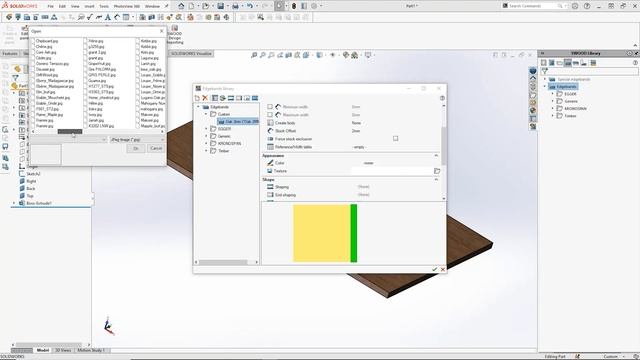Screen dimensions: 640x360
Task: Click the SOLIDWORKS Resources icon atop the right task pane
Action: [533, 71]
